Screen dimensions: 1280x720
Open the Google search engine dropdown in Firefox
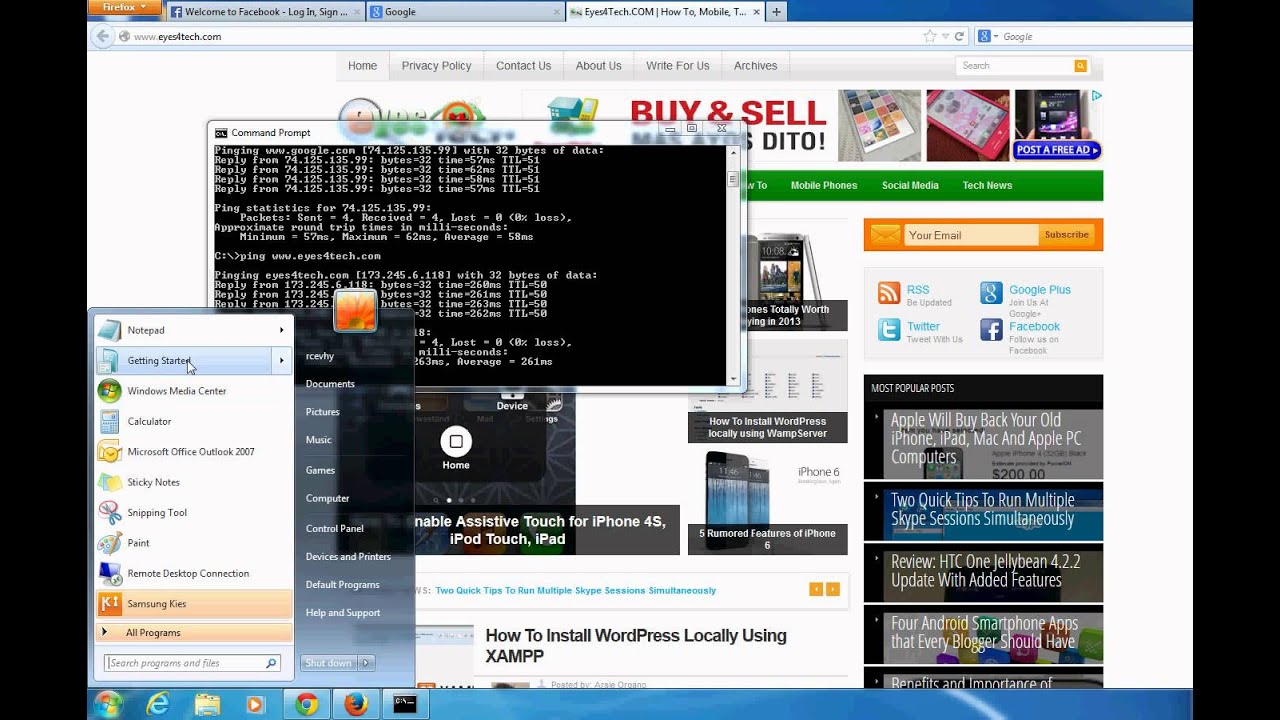pos(988,36)
